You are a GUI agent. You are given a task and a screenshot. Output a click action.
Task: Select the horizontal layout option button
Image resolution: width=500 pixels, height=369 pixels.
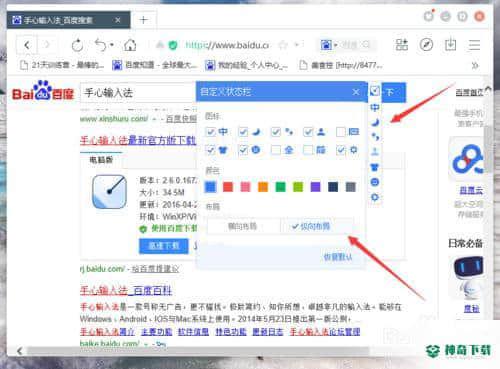click(x=243, y=227)
